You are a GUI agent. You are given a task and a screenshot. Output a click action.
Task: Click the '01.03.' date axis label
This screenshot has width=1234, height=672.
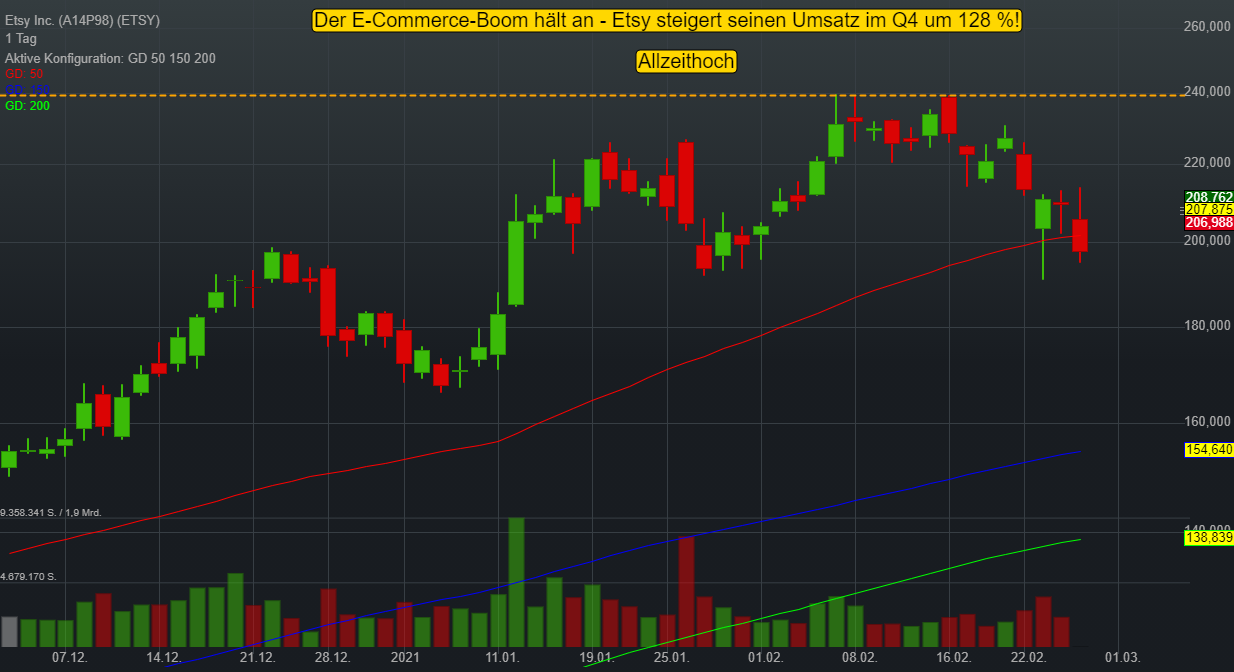click(1123, 658)
